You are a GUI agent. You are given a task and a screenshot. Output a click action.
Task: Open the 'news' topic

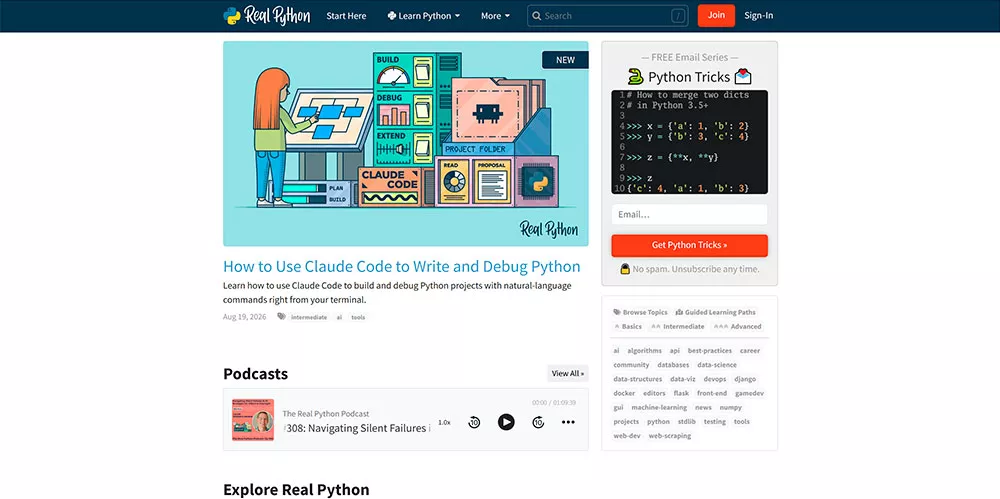(x=703, y=407)
